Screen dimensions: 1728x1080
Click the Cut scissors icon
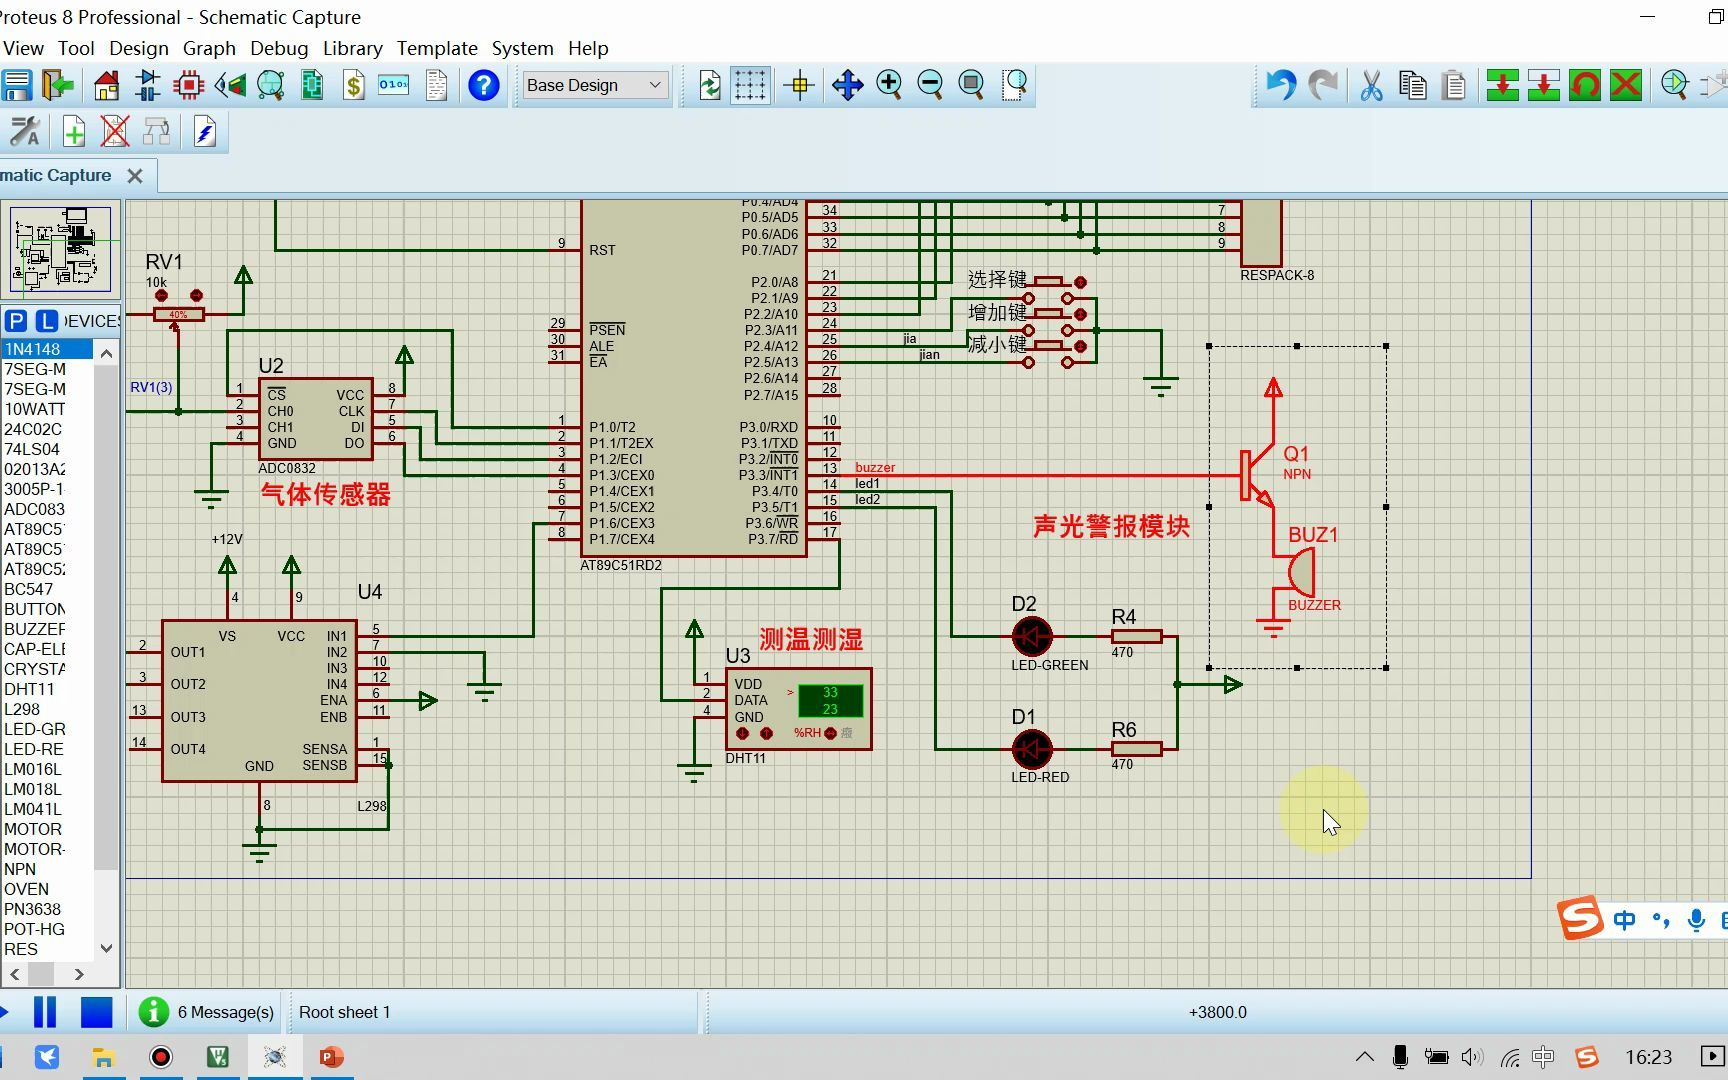click(1371, 85)
